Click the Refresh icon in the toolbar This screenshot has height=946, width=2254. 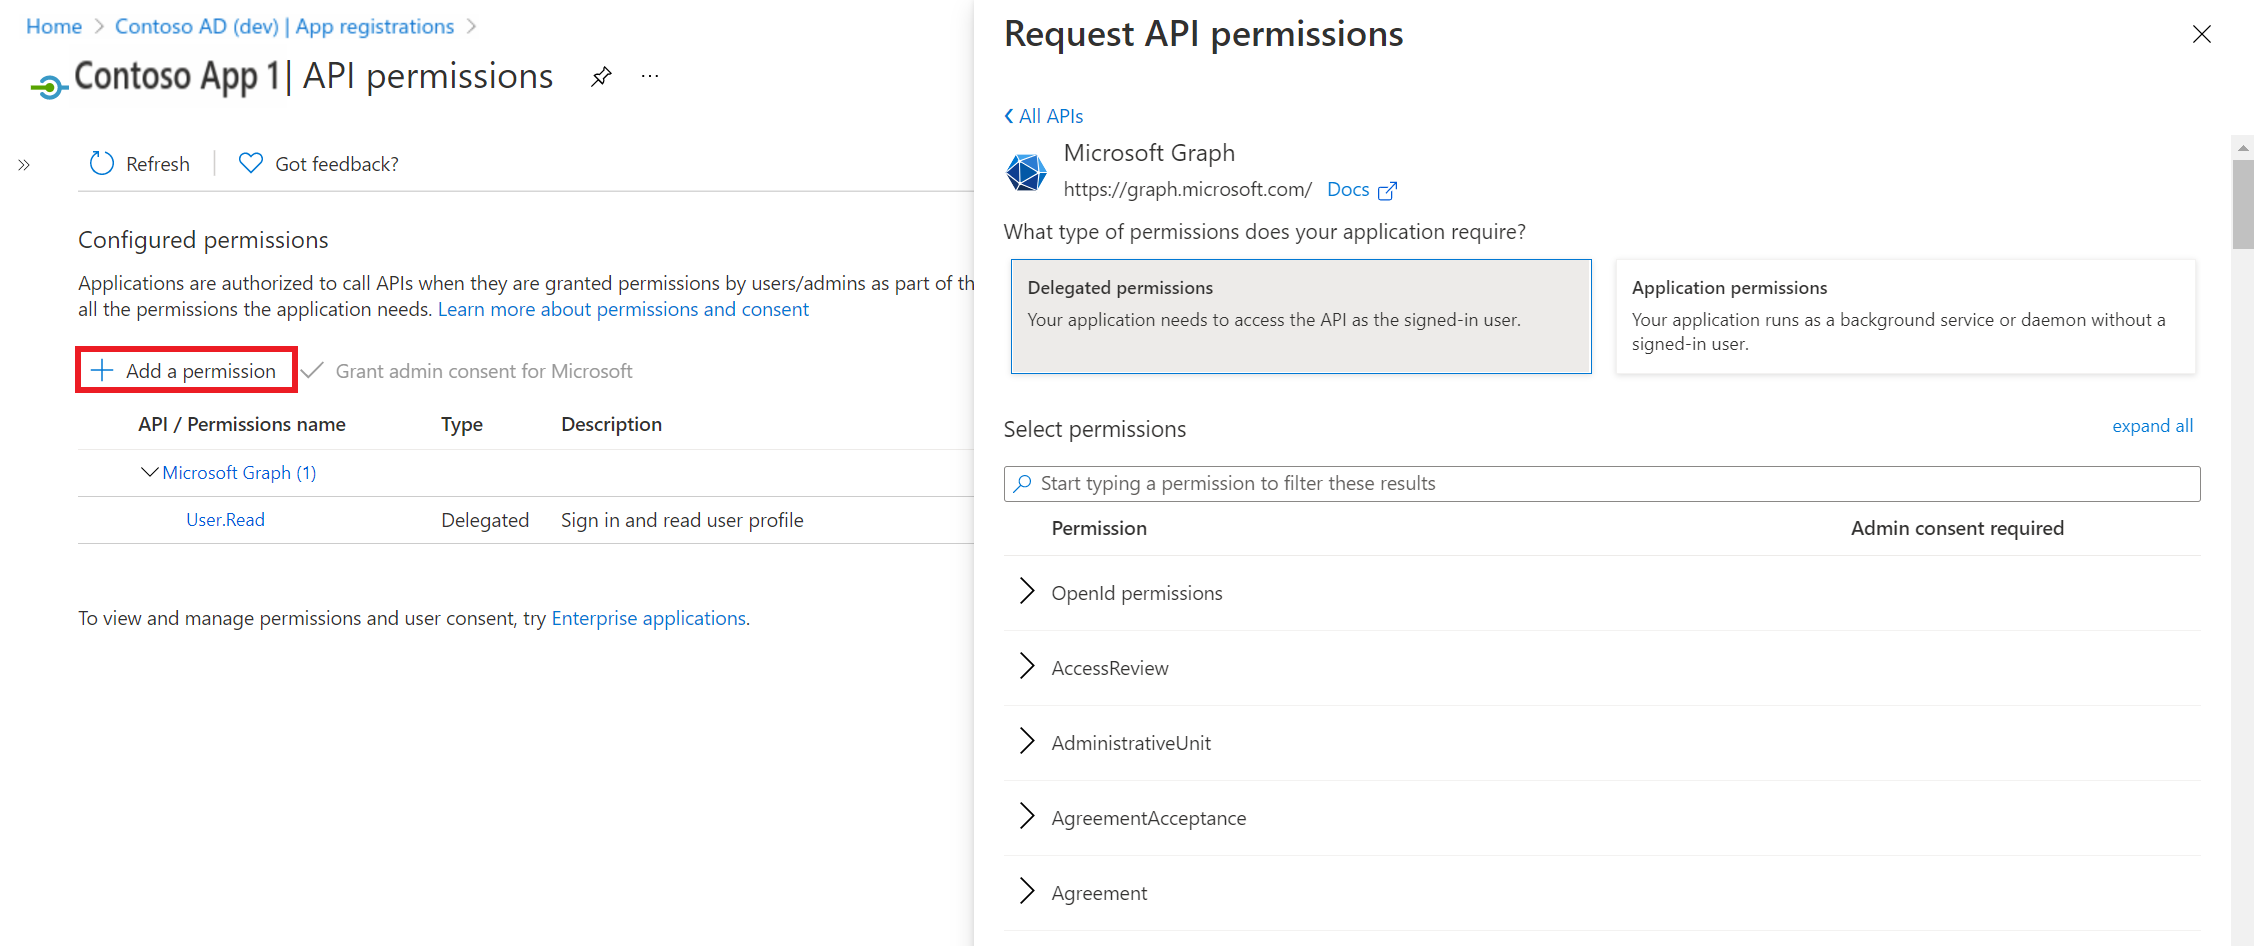coord(102,163)
